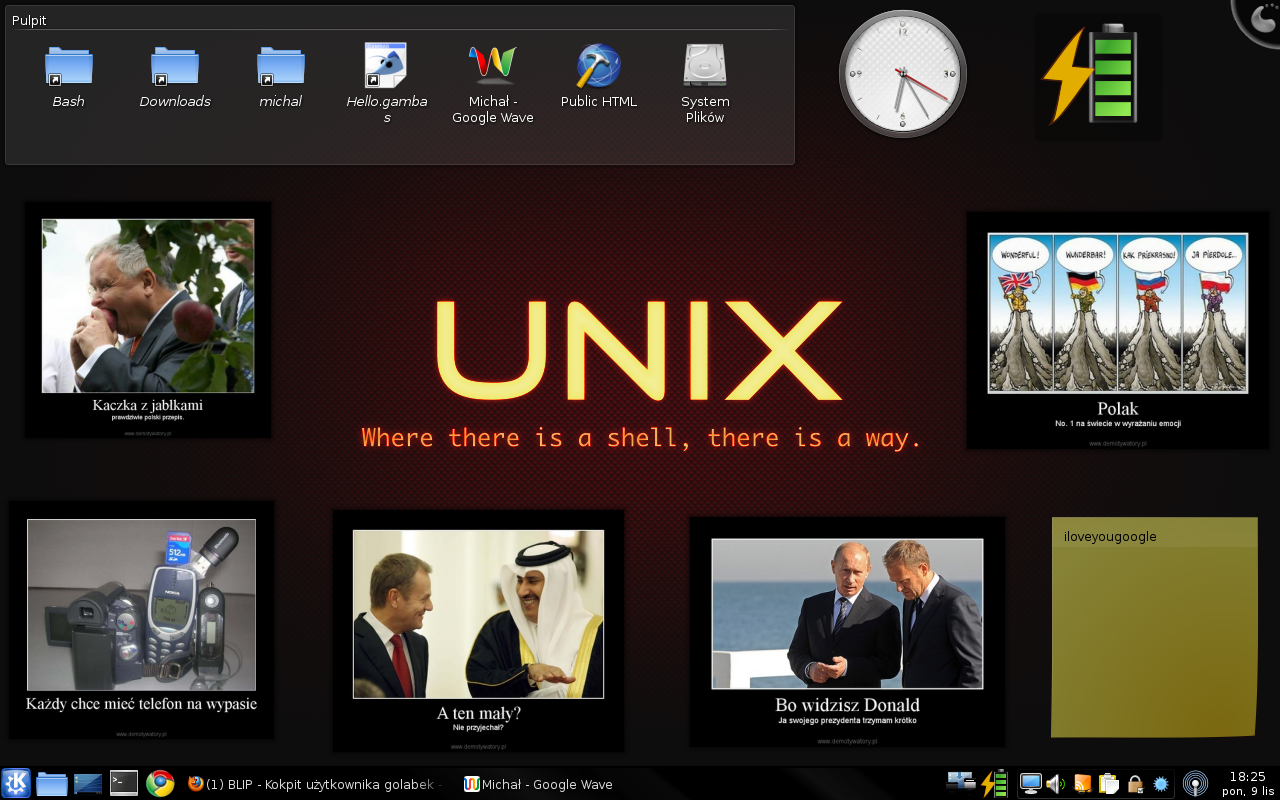Open the Kaczka z jabłkami picture
The width and height of the screenshot is (1280, 800).
(148, 320)
